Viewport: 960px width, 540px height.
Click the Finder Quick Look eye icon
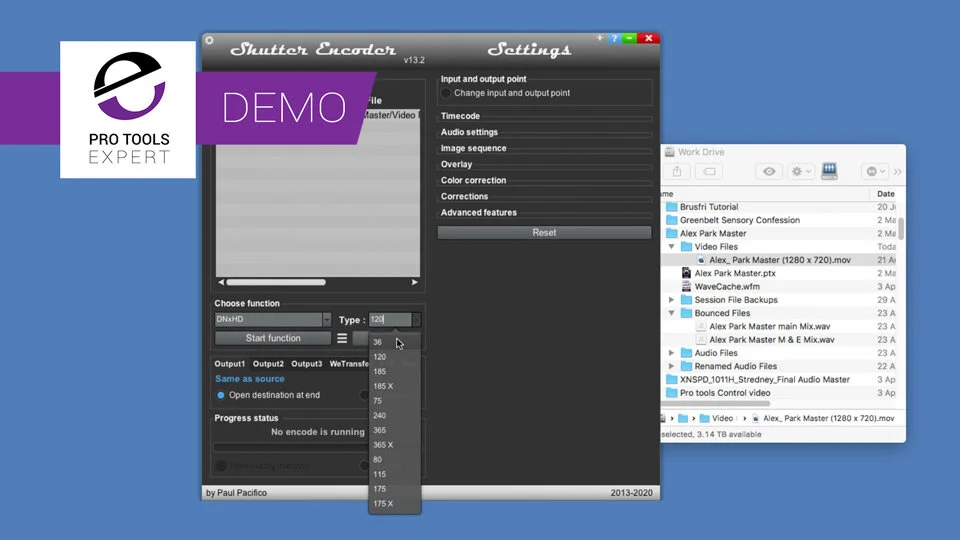pyautogui.click(x=769, y=171)
